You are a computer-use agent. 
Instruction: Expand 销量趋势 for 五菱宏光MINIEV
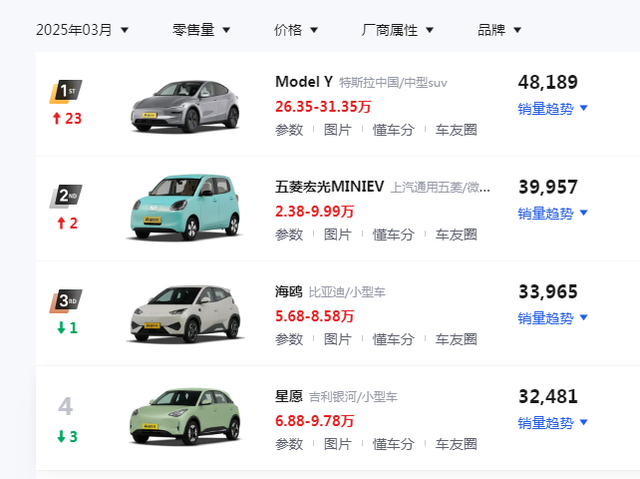553,213
